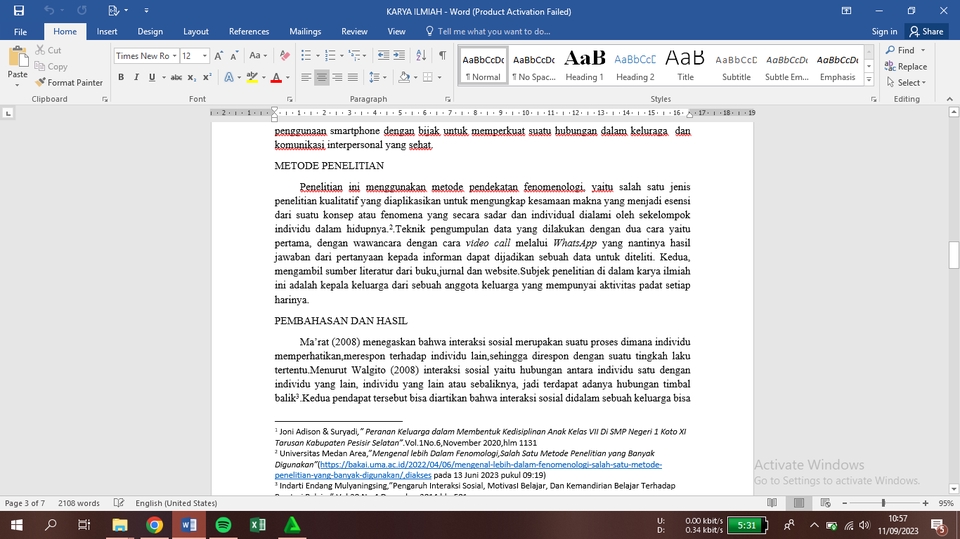Toggle subscript formatting
The height and width of the screenshot is (539, 960).
pos(192,77)
